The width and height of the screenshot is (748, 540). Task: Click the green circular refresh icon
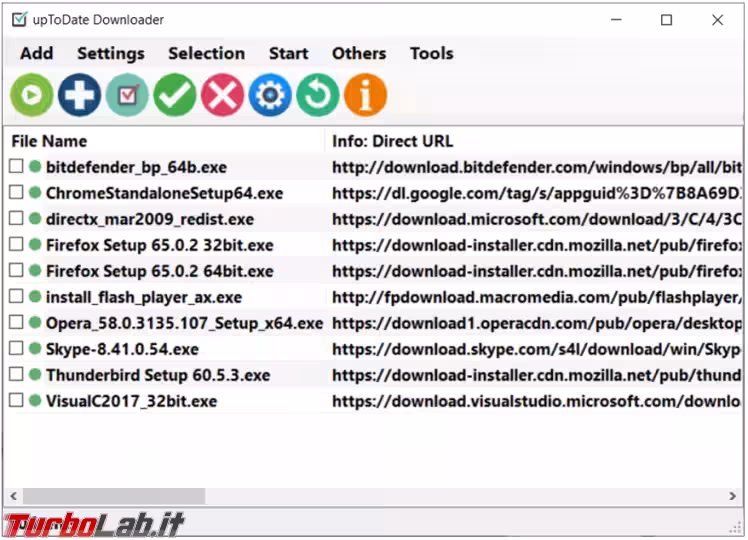(x=318, y=95)
